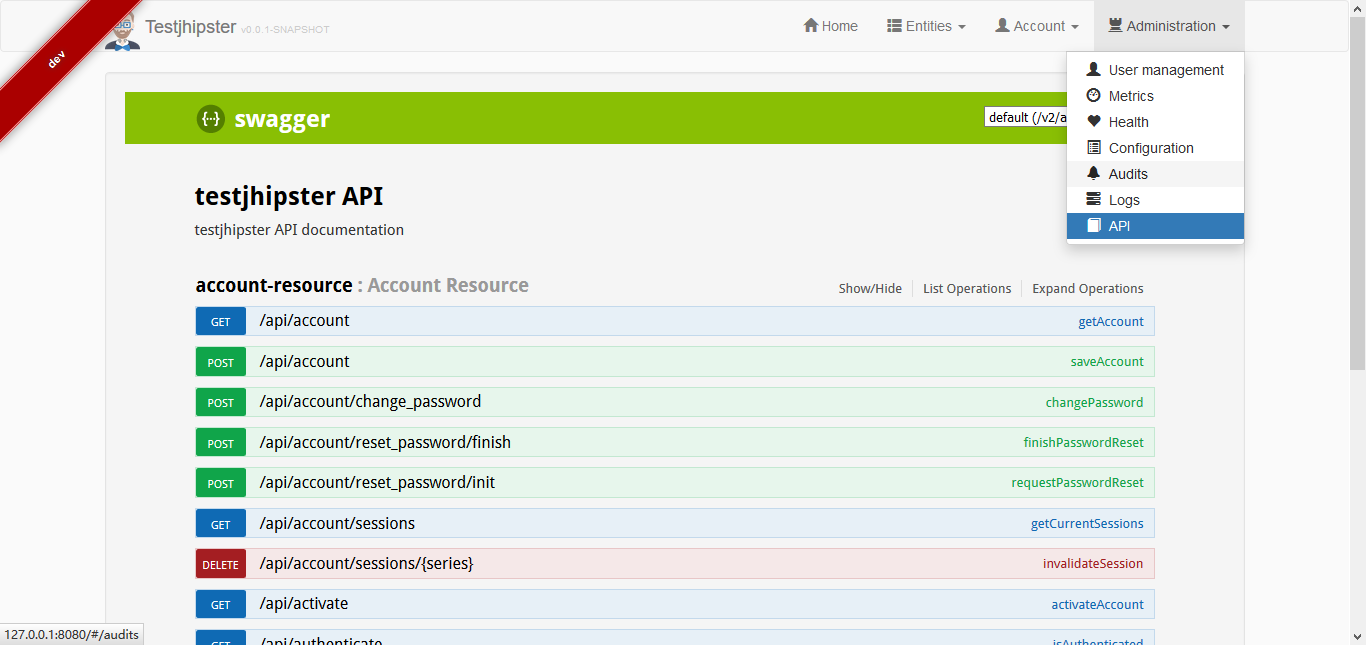Click the API book icon
The height and width of the screenshot is (645, 1366).
(1094, 226)
